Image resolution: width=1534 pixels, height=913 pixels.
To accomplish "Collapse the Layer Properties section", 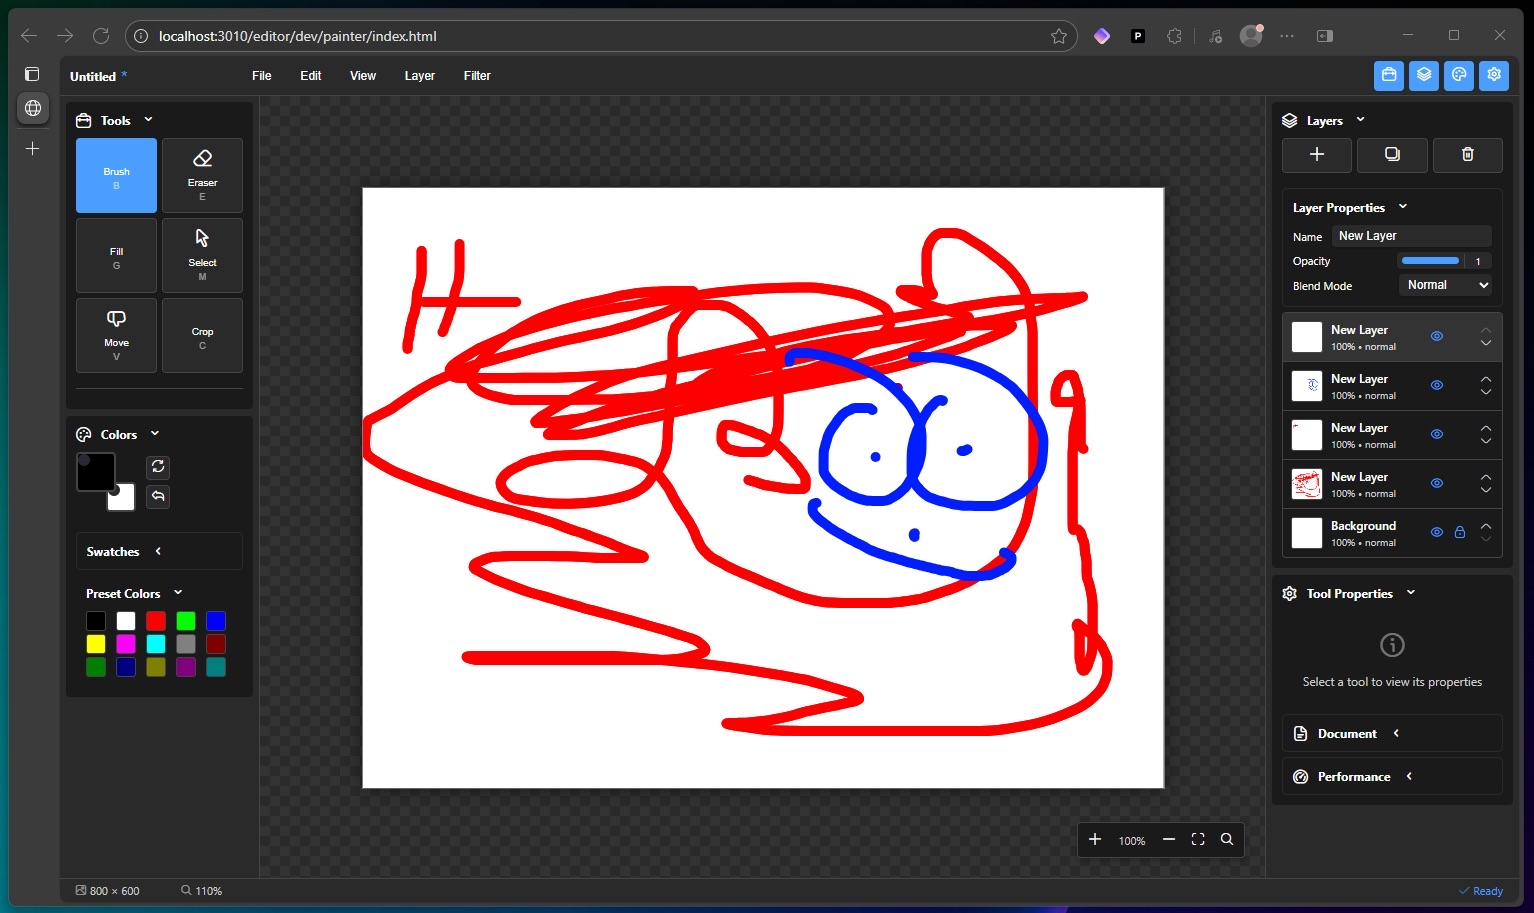I will coord(1404,207).
